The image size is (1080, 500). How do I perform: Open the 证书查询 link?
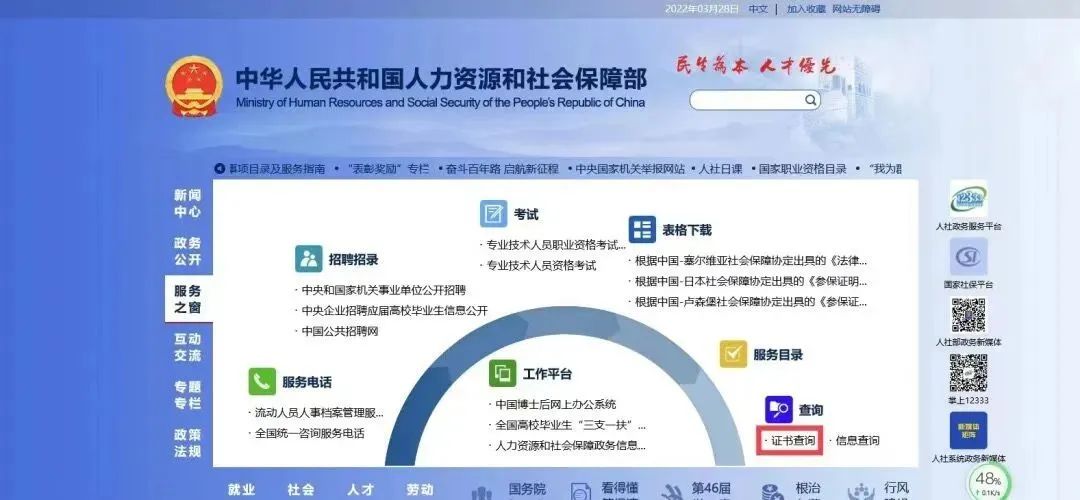(x=793, y=440)
